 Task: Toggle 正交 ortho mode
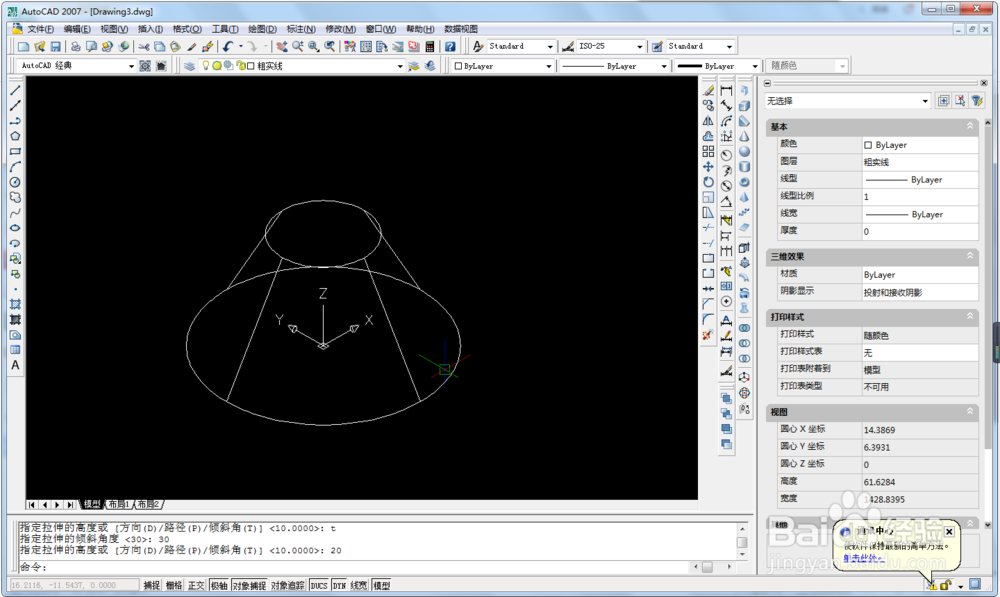pos(196,585)
